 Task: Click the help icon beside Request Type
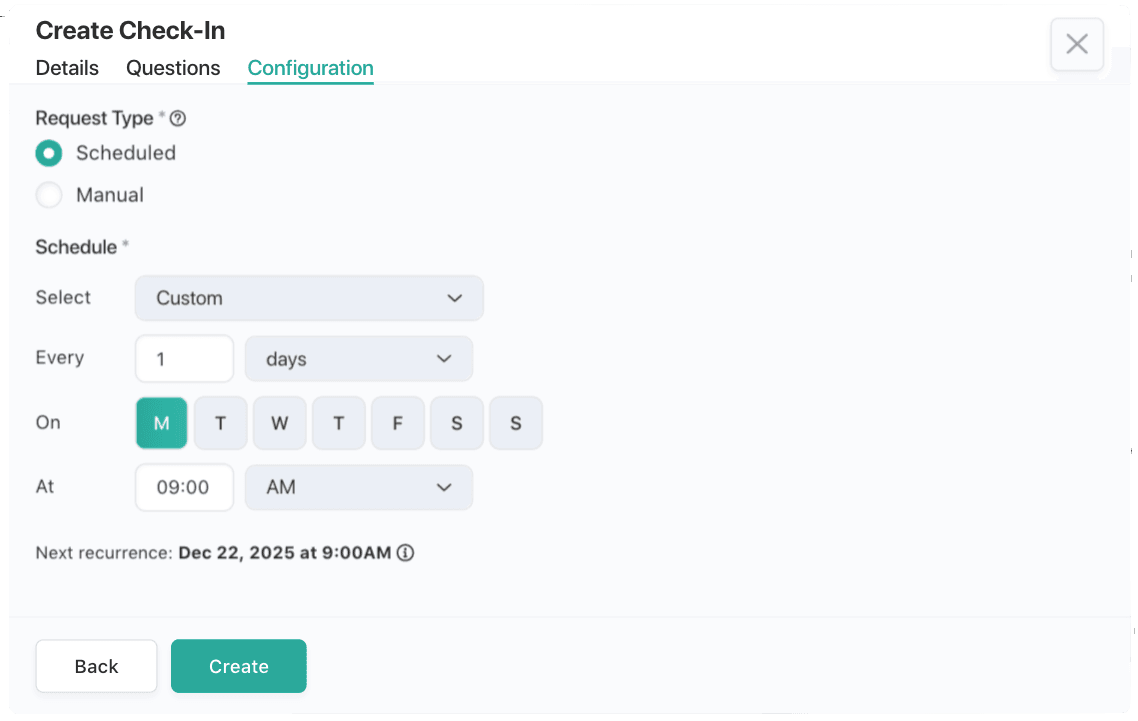coord(177,118)
